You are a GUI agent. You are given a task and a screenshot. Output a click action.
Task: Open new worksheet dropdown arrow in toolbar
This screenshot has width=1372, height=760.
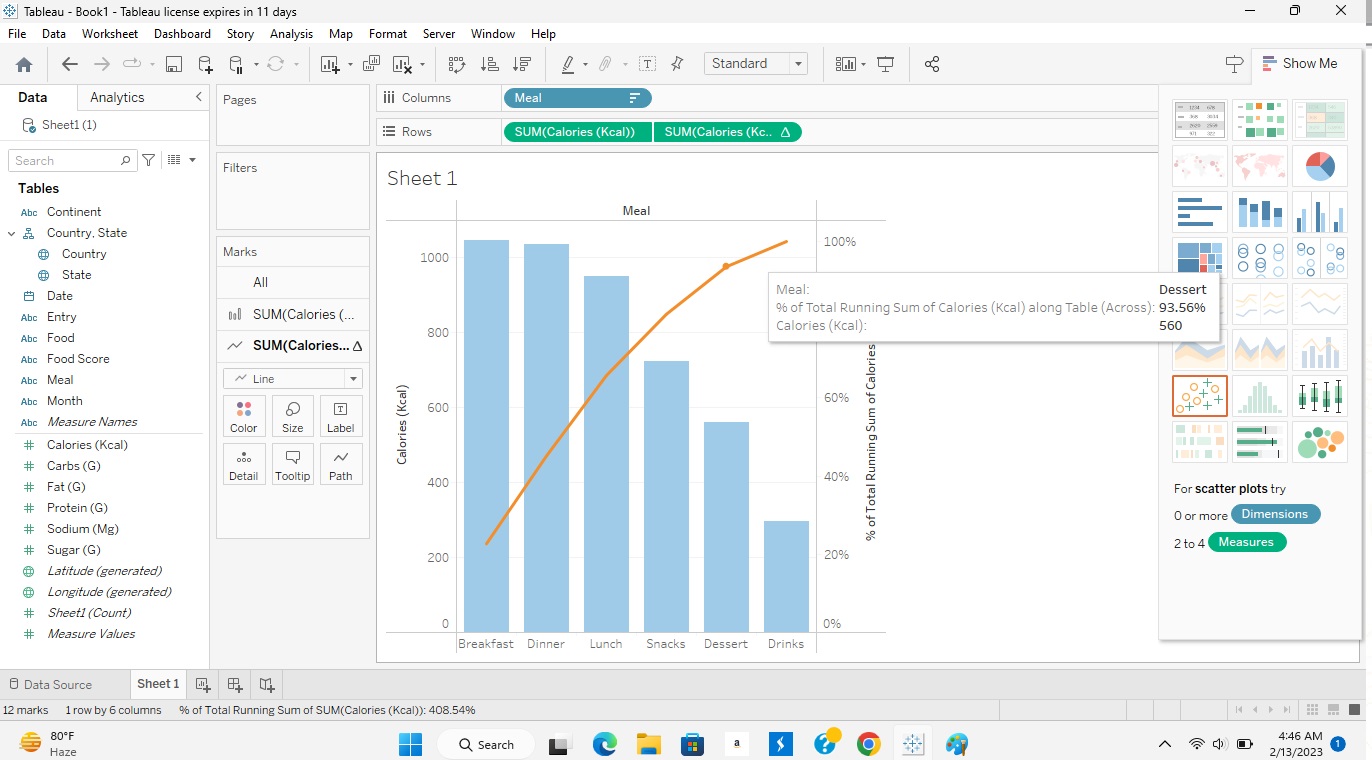[x=349, y=65]
